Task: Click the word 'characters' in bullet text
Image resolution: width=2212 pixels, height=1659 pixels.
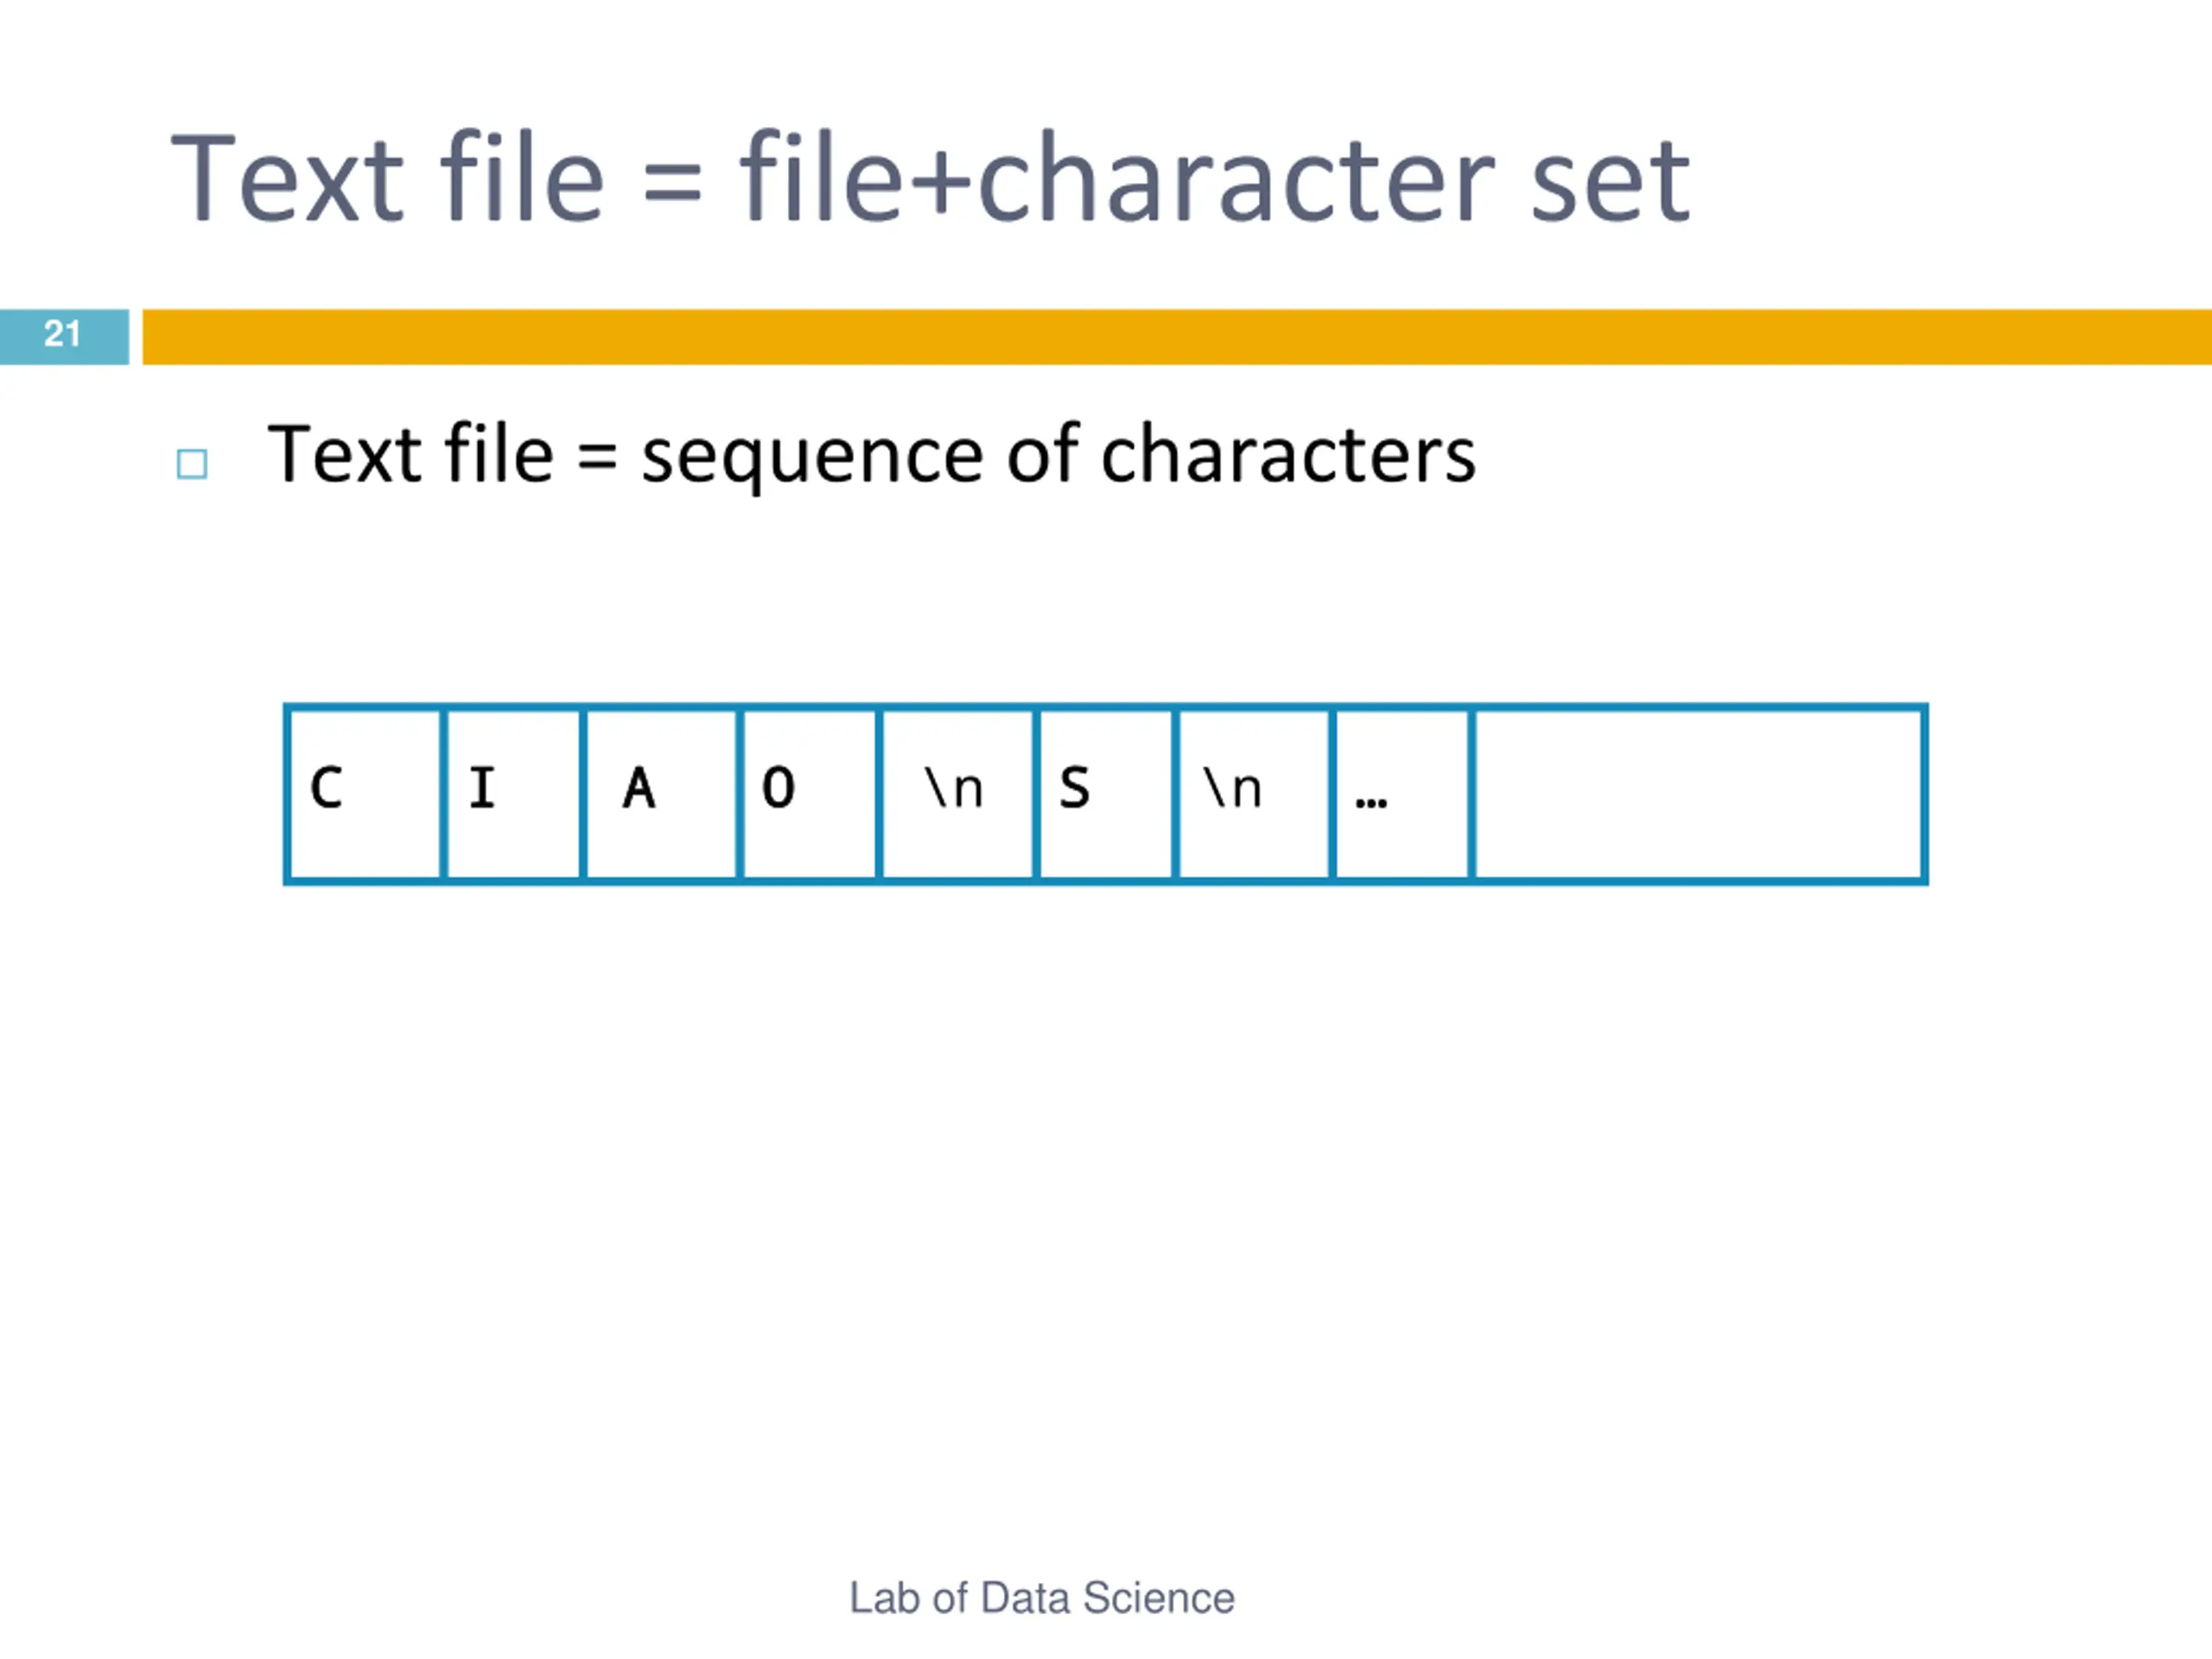Action: coord(1288,456)
